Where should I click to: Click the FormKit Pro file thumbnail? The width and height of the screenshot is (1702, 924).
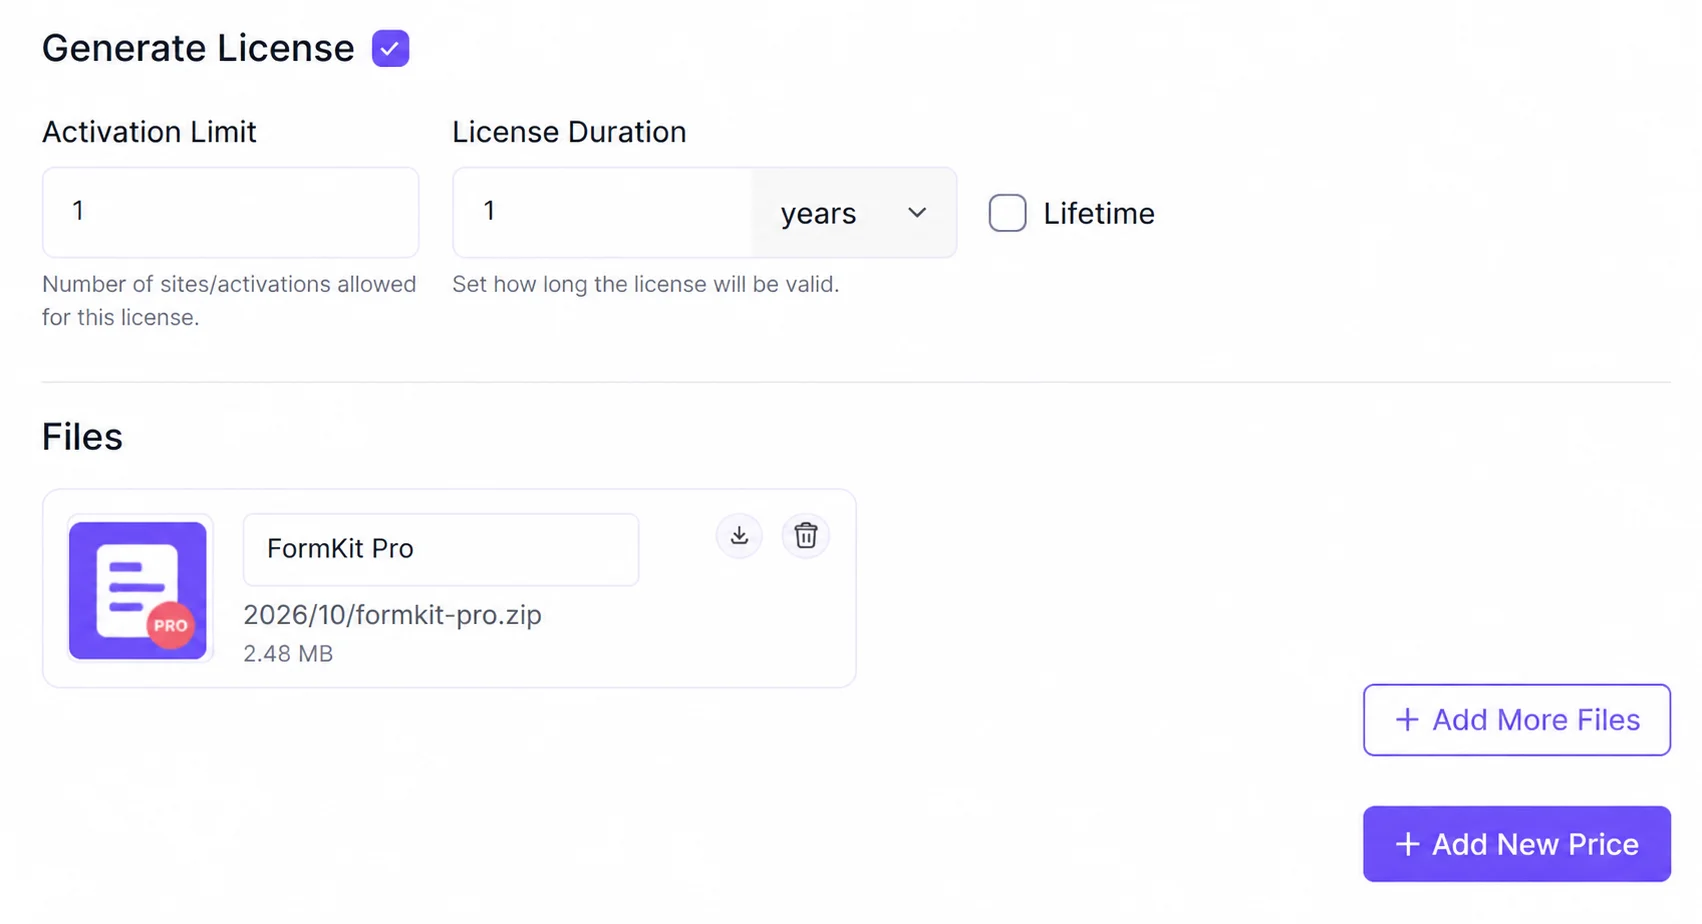tap(139, 590)
